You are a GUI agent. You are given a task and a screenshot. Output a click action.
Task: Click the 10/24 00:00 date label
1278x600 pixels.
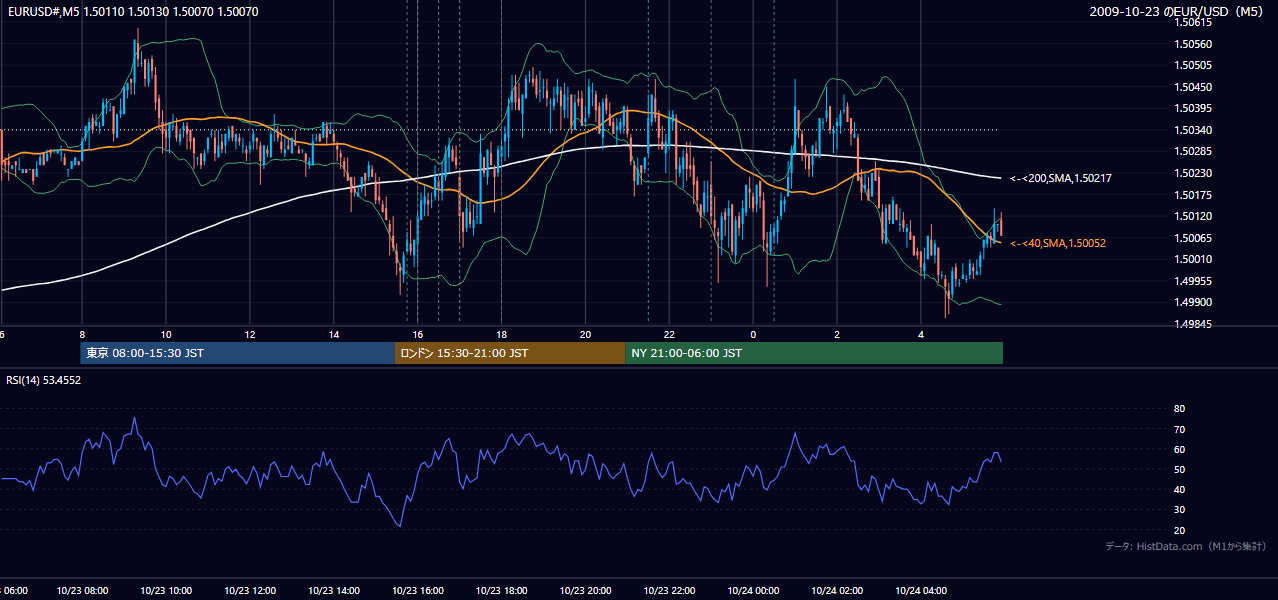click(x=753, y=591)
